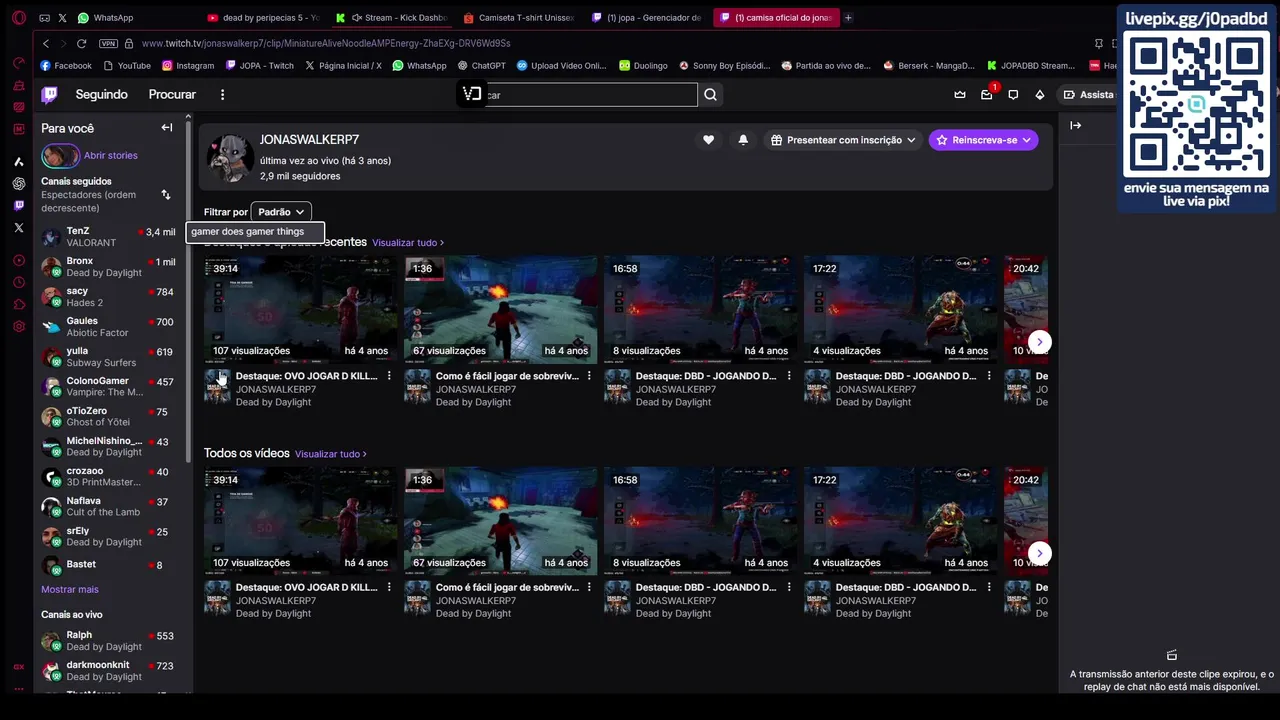
Task: Open Seguindo tab in Twitch header
Action: (x=101, y=94)
